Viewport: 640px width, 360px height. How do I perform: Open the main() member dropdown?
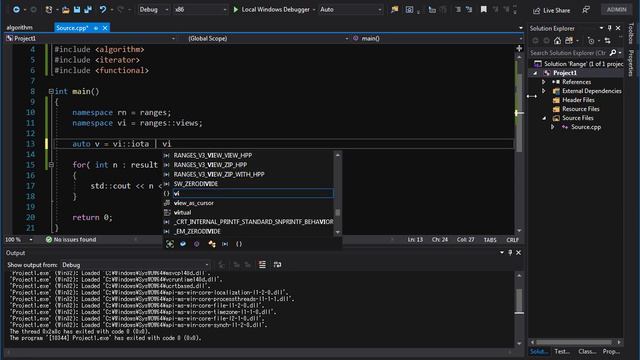(437, 38)
